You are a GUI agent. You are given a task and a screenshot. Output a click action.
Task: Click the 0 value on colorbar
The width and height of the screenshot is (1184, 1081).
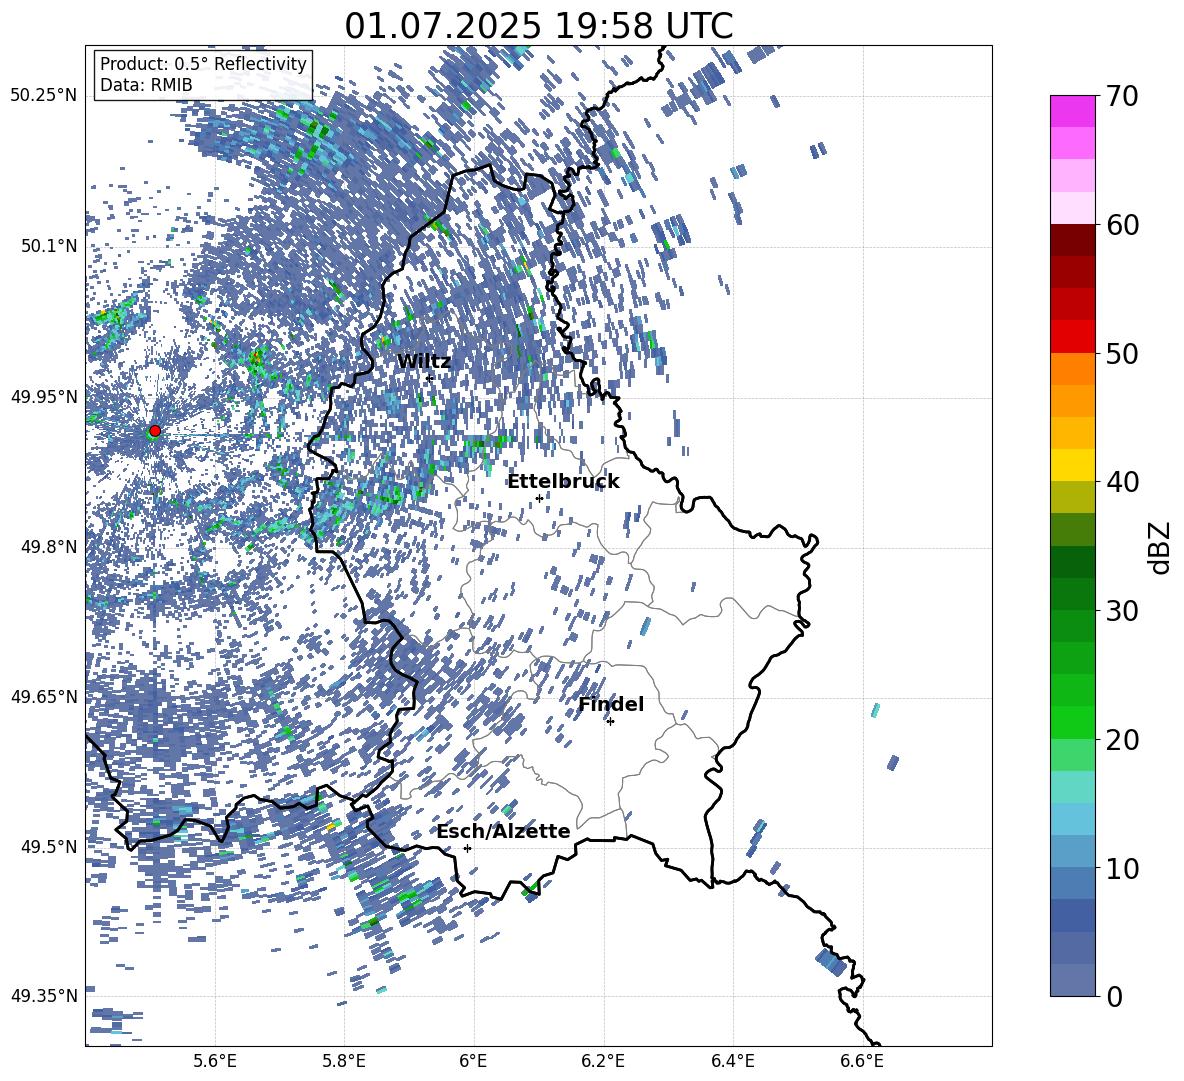[1114, 996]
